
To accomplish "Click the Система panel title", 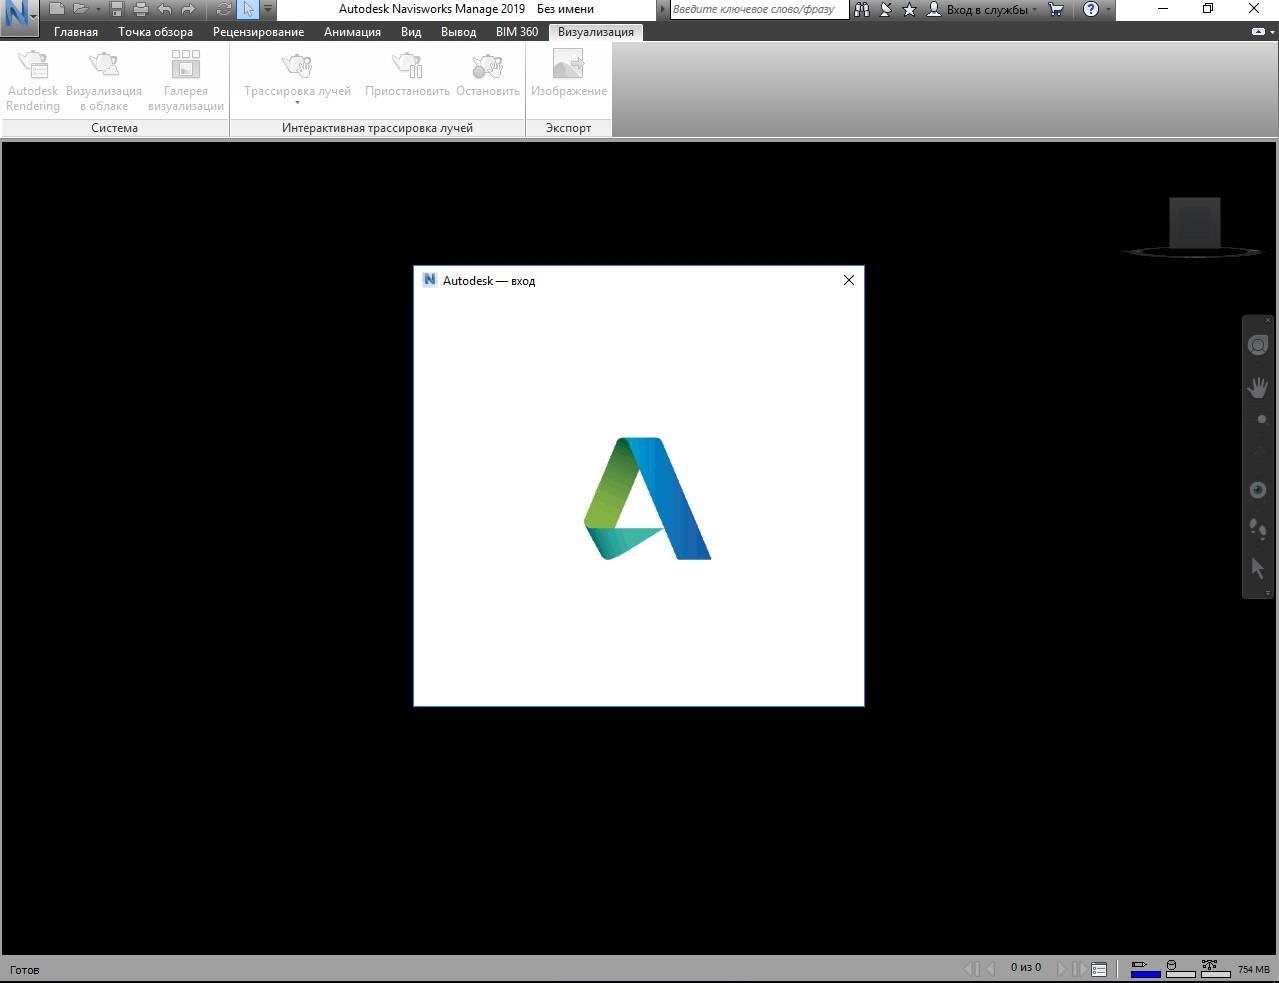I will click(x=115, y=128).
